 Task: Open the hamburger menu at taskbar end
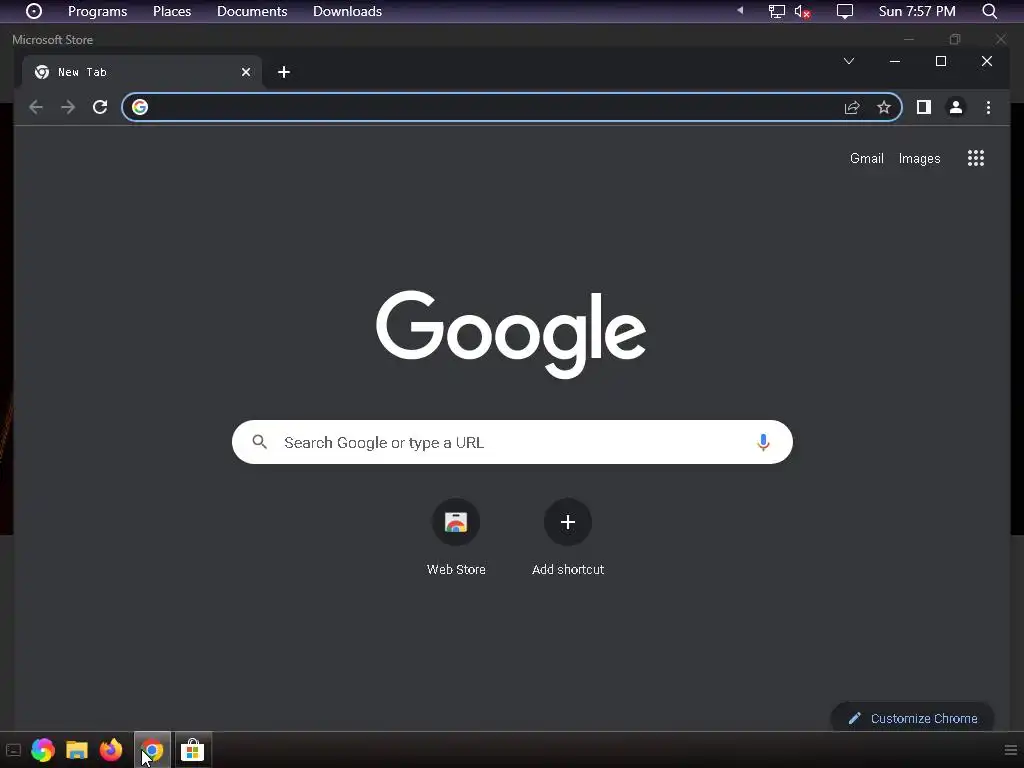(x=1010, y=750)
